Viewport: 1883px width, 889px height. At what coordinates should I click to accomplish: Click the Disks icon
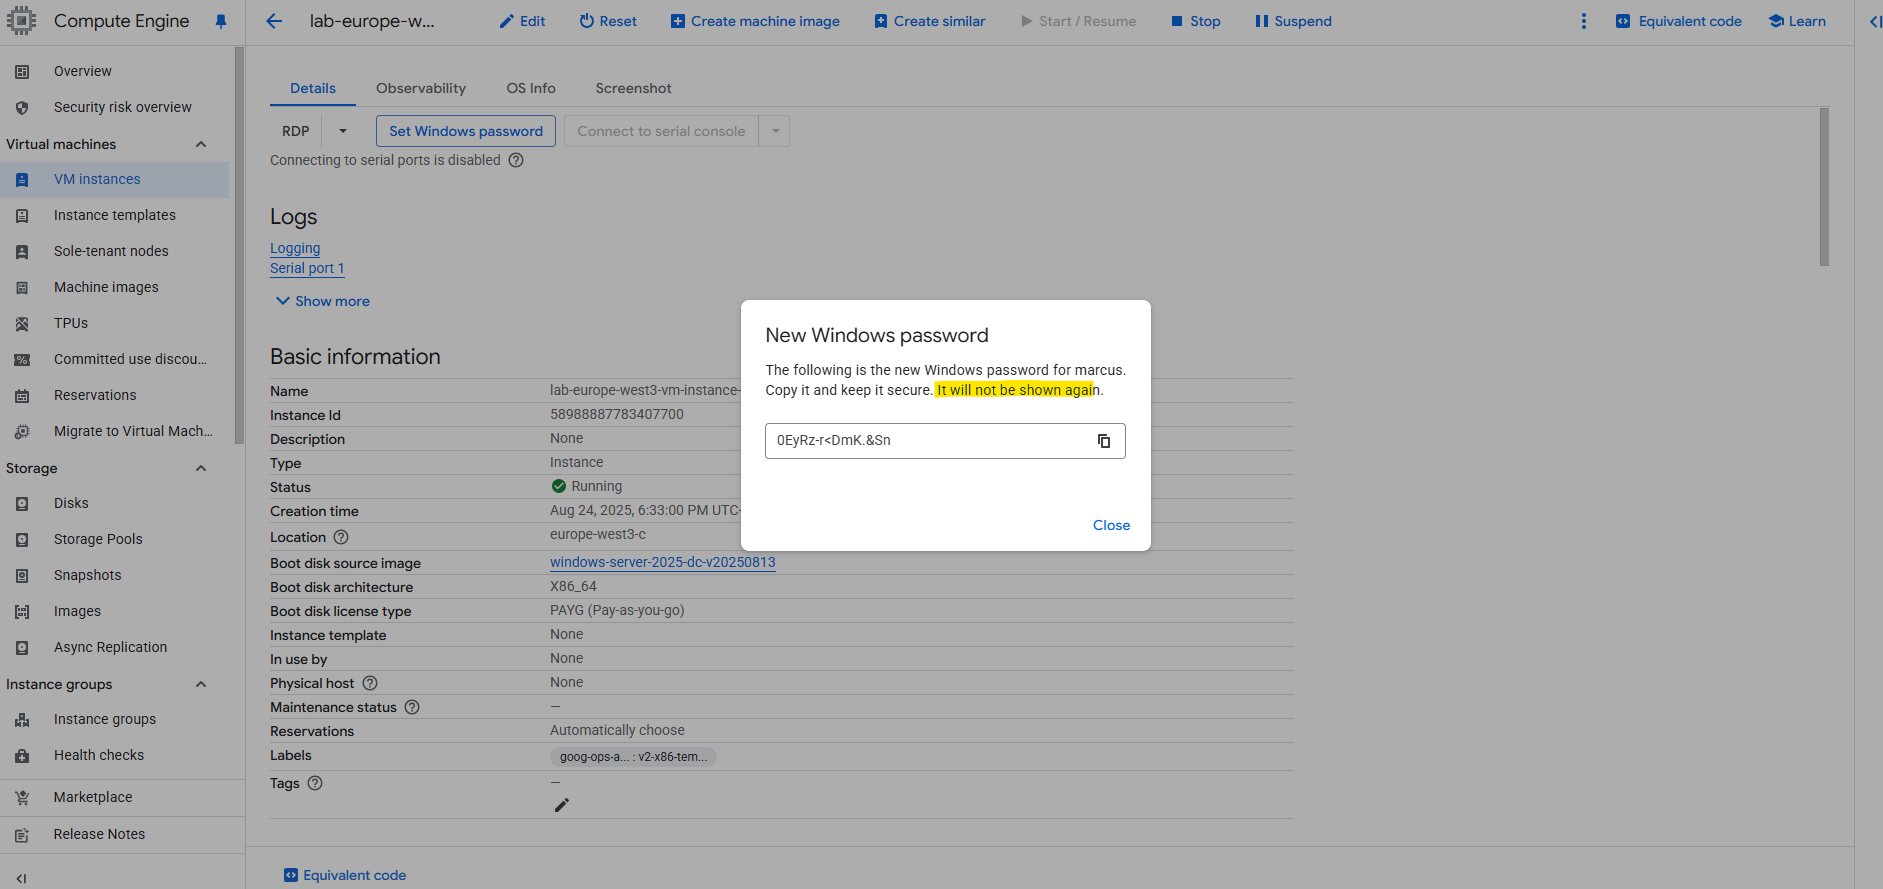coord(22,504)
